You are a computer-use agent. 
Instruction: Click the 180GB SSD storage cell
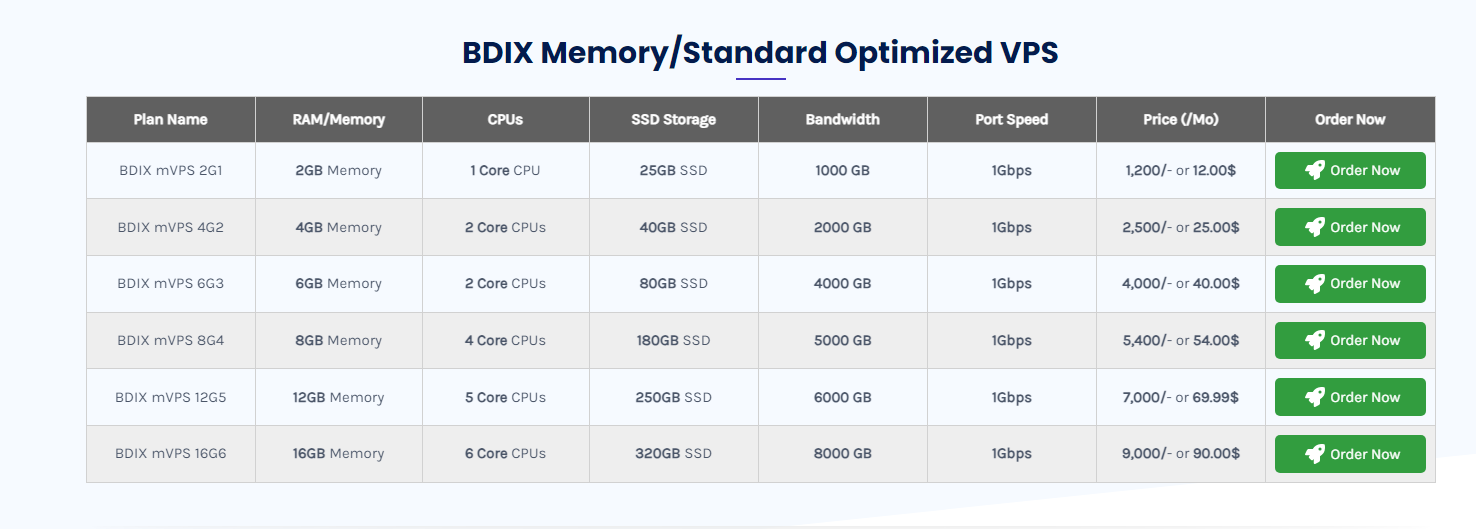[x=673, y=341]
